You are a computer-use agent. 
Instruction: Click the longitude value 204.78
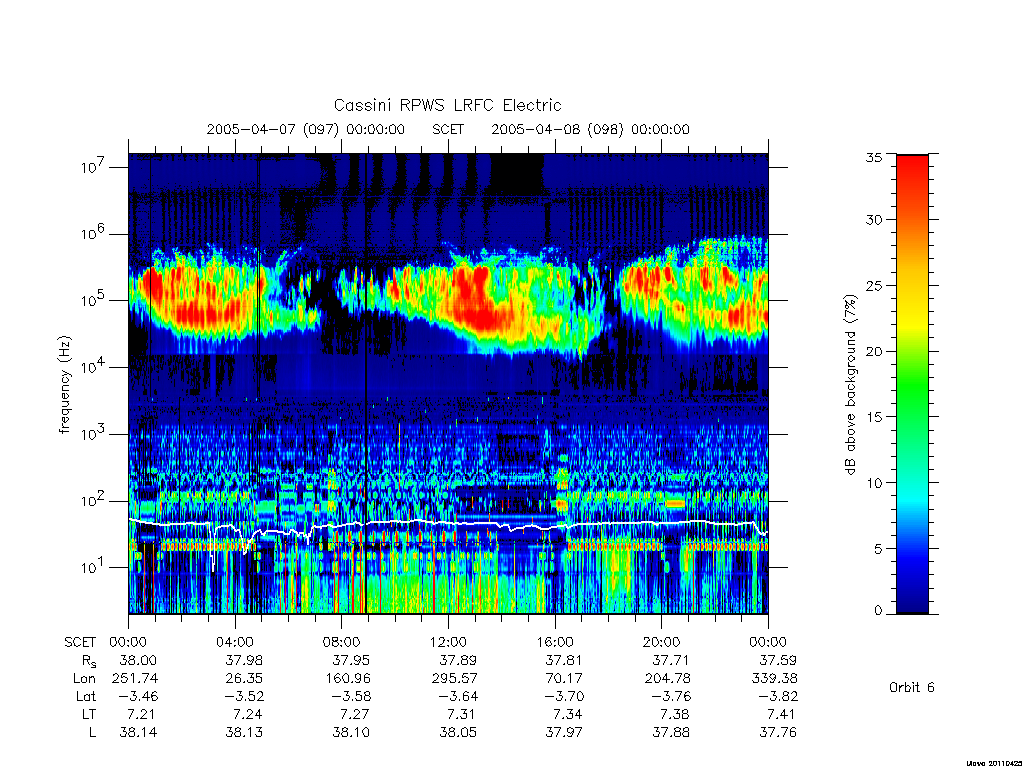click(x=667, y=679)
